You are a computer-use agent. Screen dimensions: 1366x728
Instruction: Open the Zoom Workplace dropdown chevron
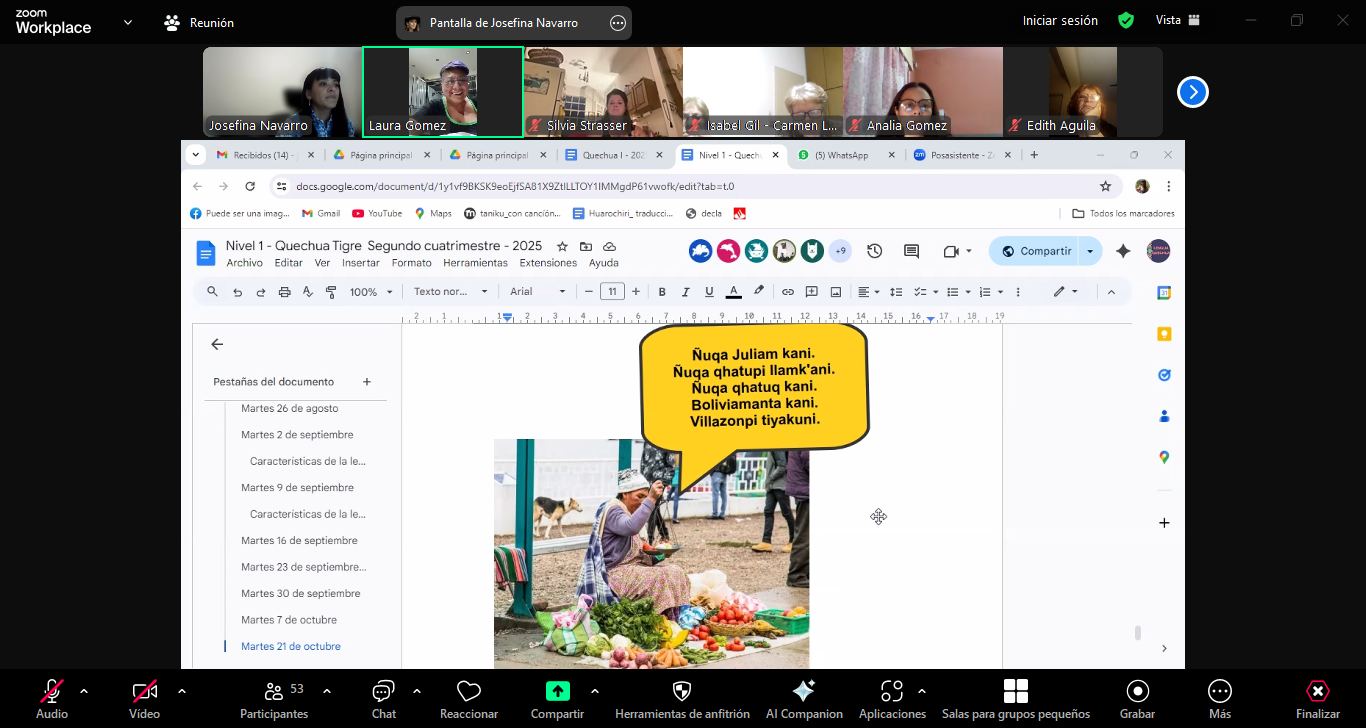(x=127, y=22)
